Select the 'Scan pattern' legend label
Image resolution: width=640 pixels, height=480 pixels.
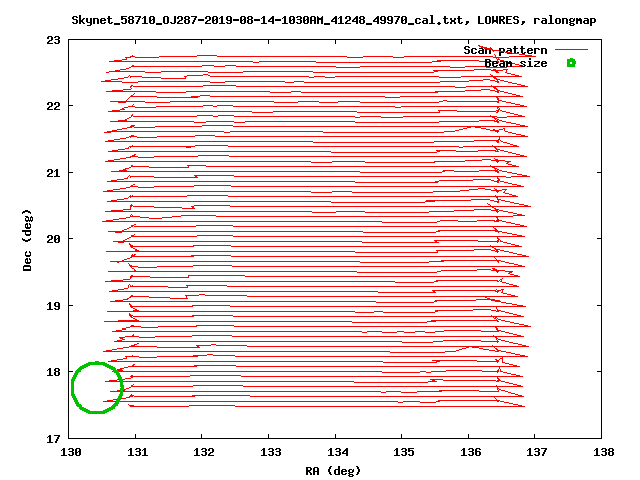[x=505, y=50]
